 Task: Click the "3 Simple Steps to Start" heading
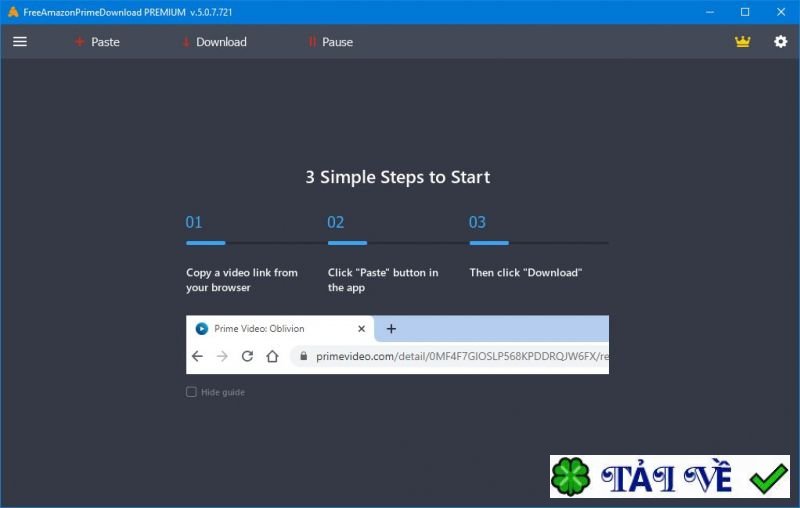[398, 177]
